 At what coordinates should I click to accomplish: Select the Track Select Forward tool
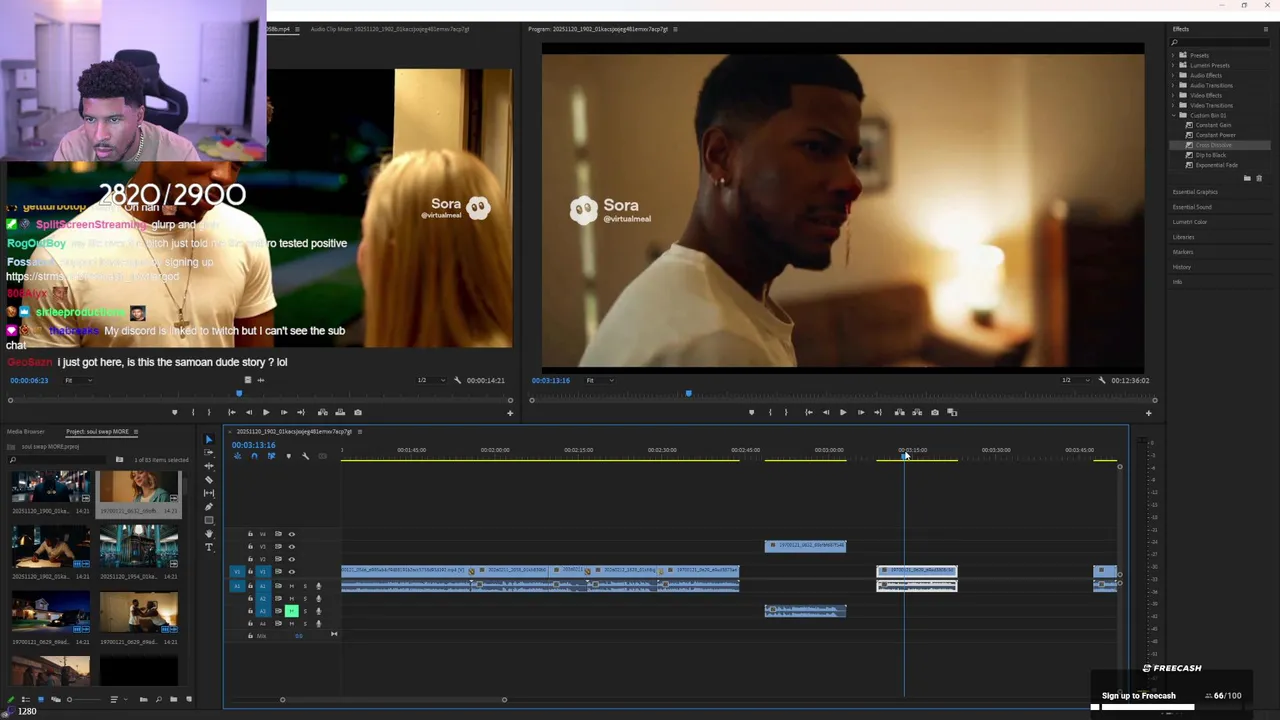click(x=209, y=452)
